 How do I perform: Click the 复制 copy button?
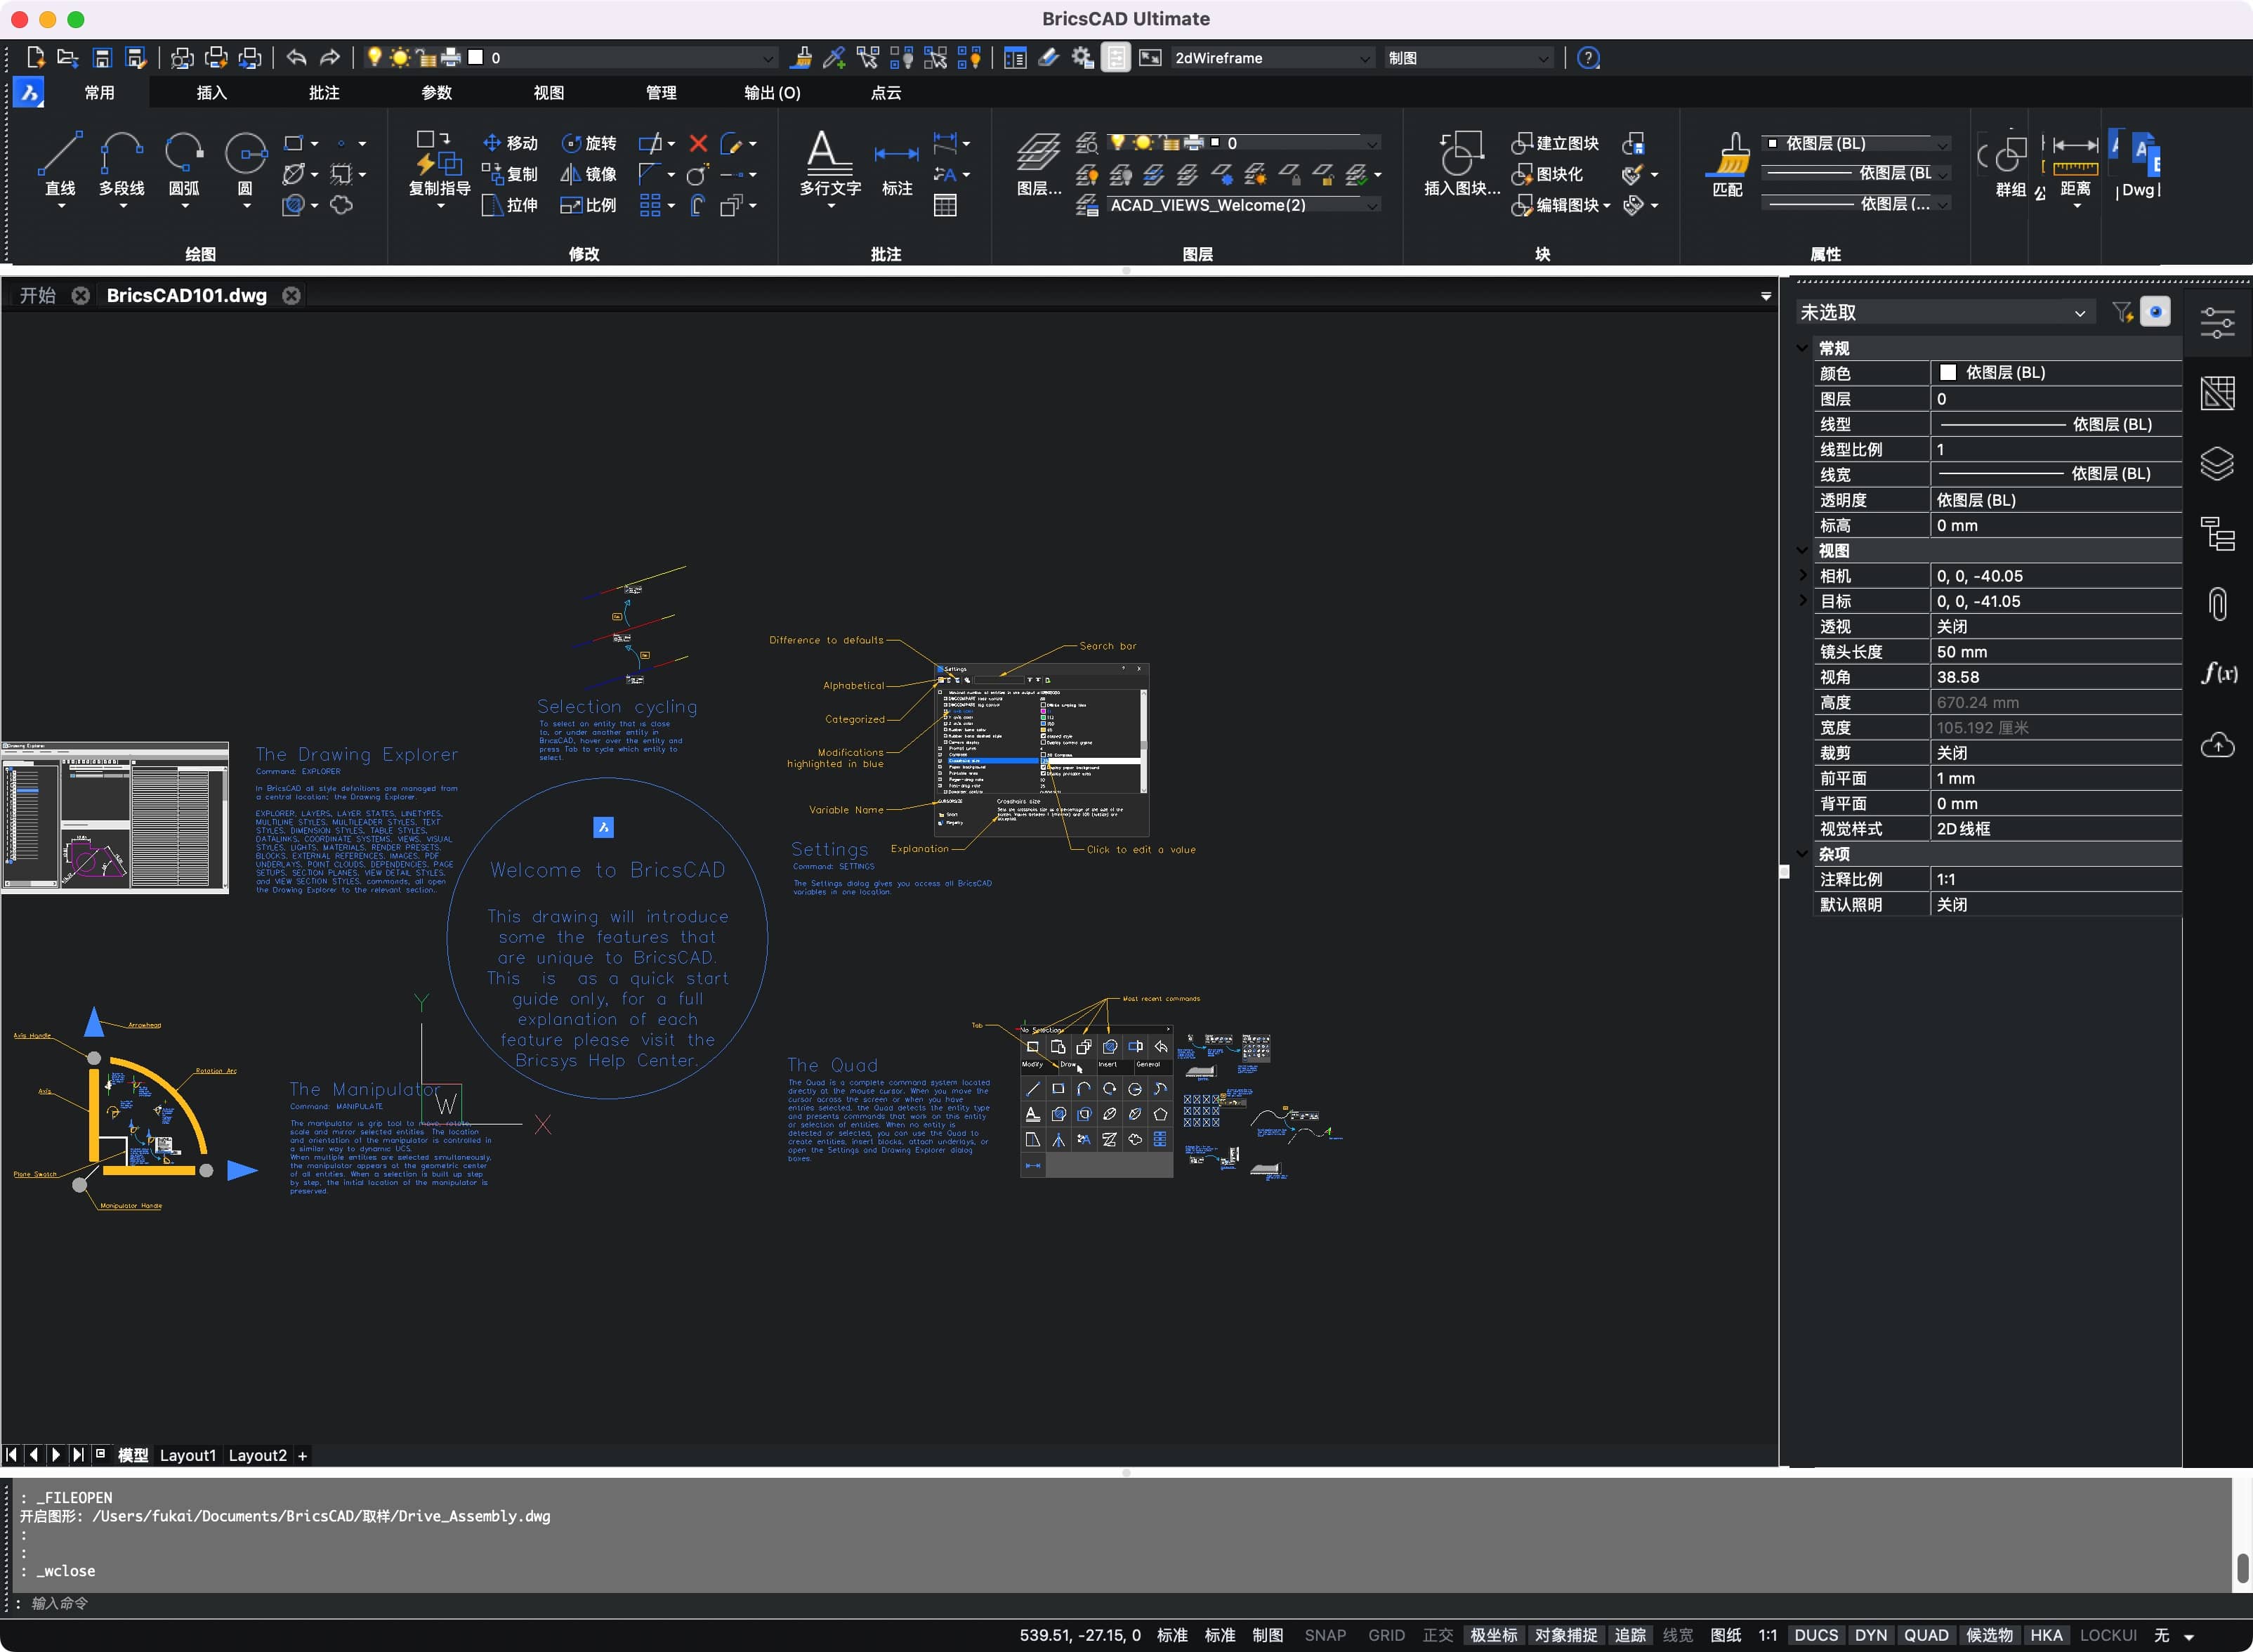click(510, 174)
